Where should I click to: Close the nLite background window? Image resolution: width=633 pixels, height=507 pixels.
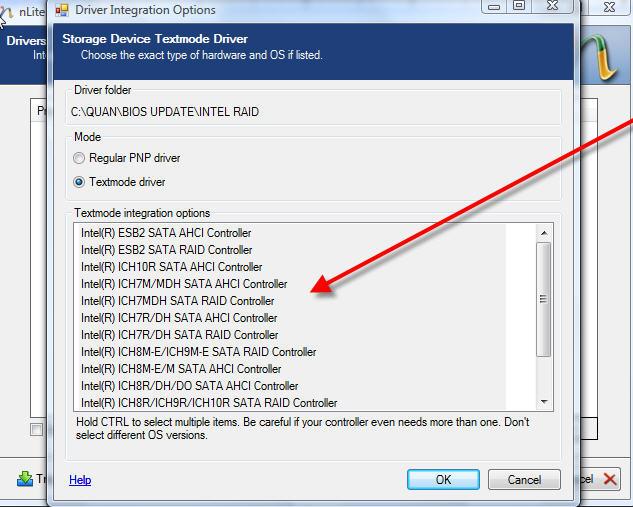609,7
